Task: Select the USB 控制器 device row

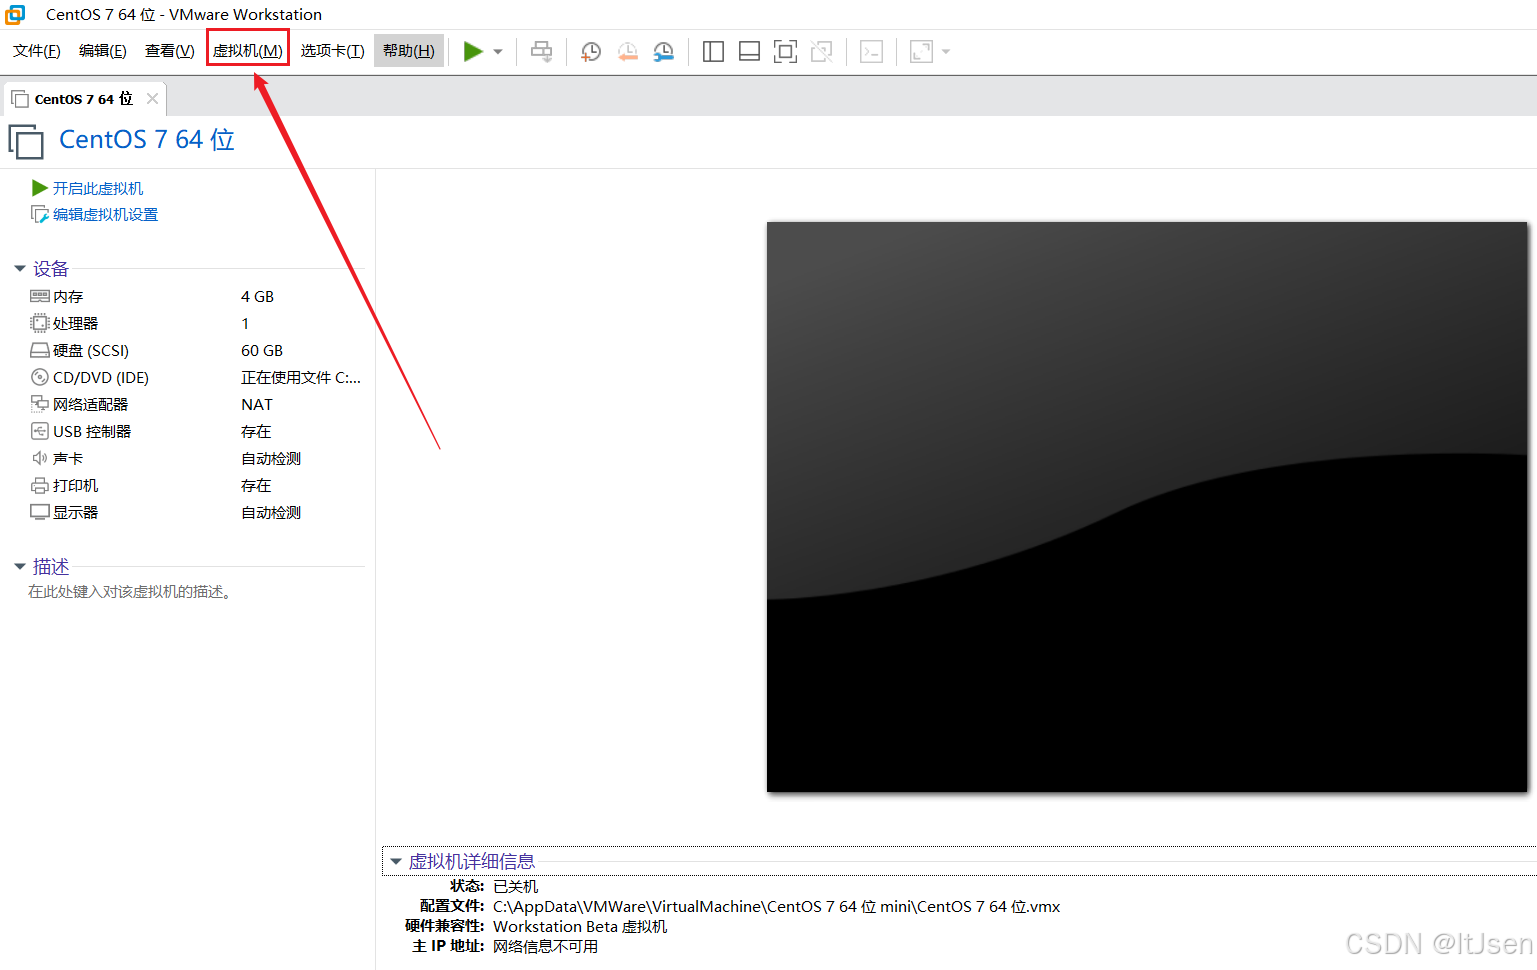Action: coord(195,431)
